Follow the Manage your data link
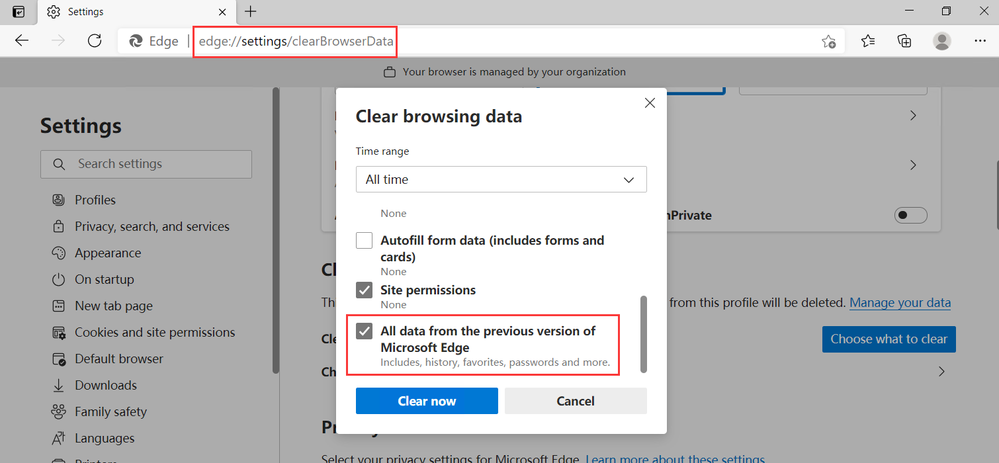 899,302
